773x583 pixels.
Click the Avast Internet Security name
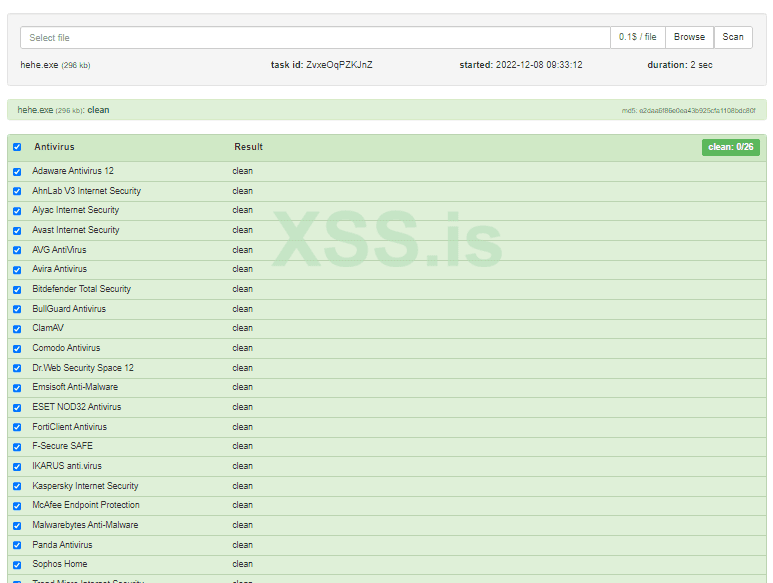point(76,230)
